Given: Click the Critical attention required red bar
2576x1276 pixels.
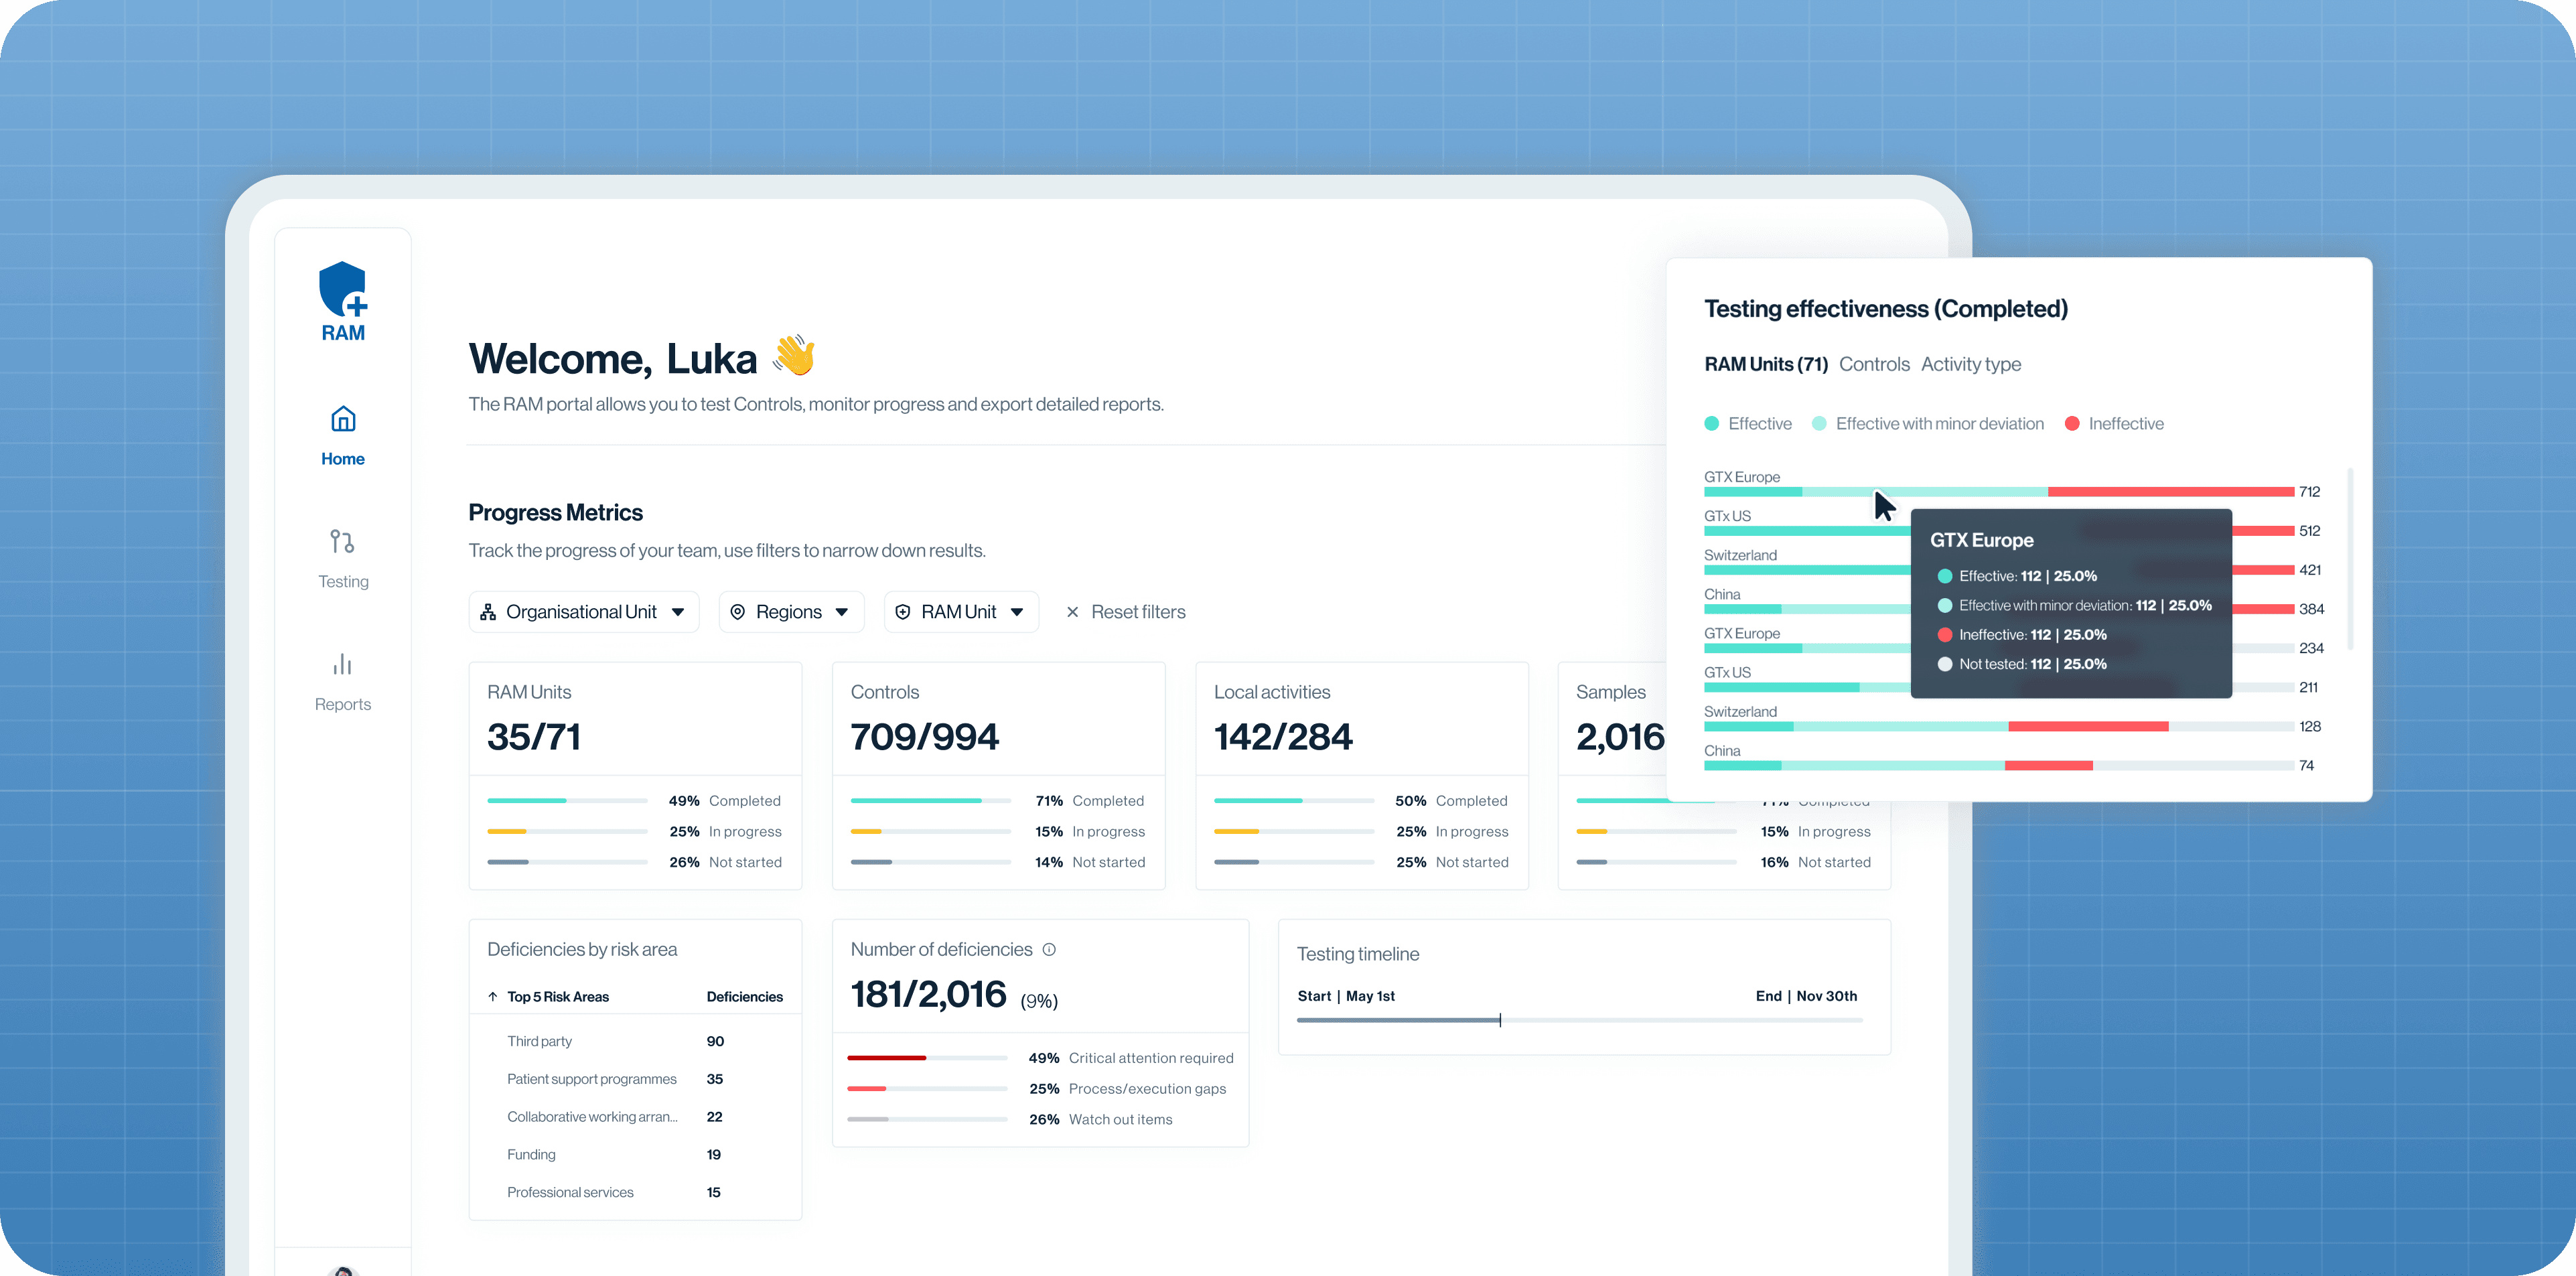Looking at the screenshot, I should [886, 1058].
